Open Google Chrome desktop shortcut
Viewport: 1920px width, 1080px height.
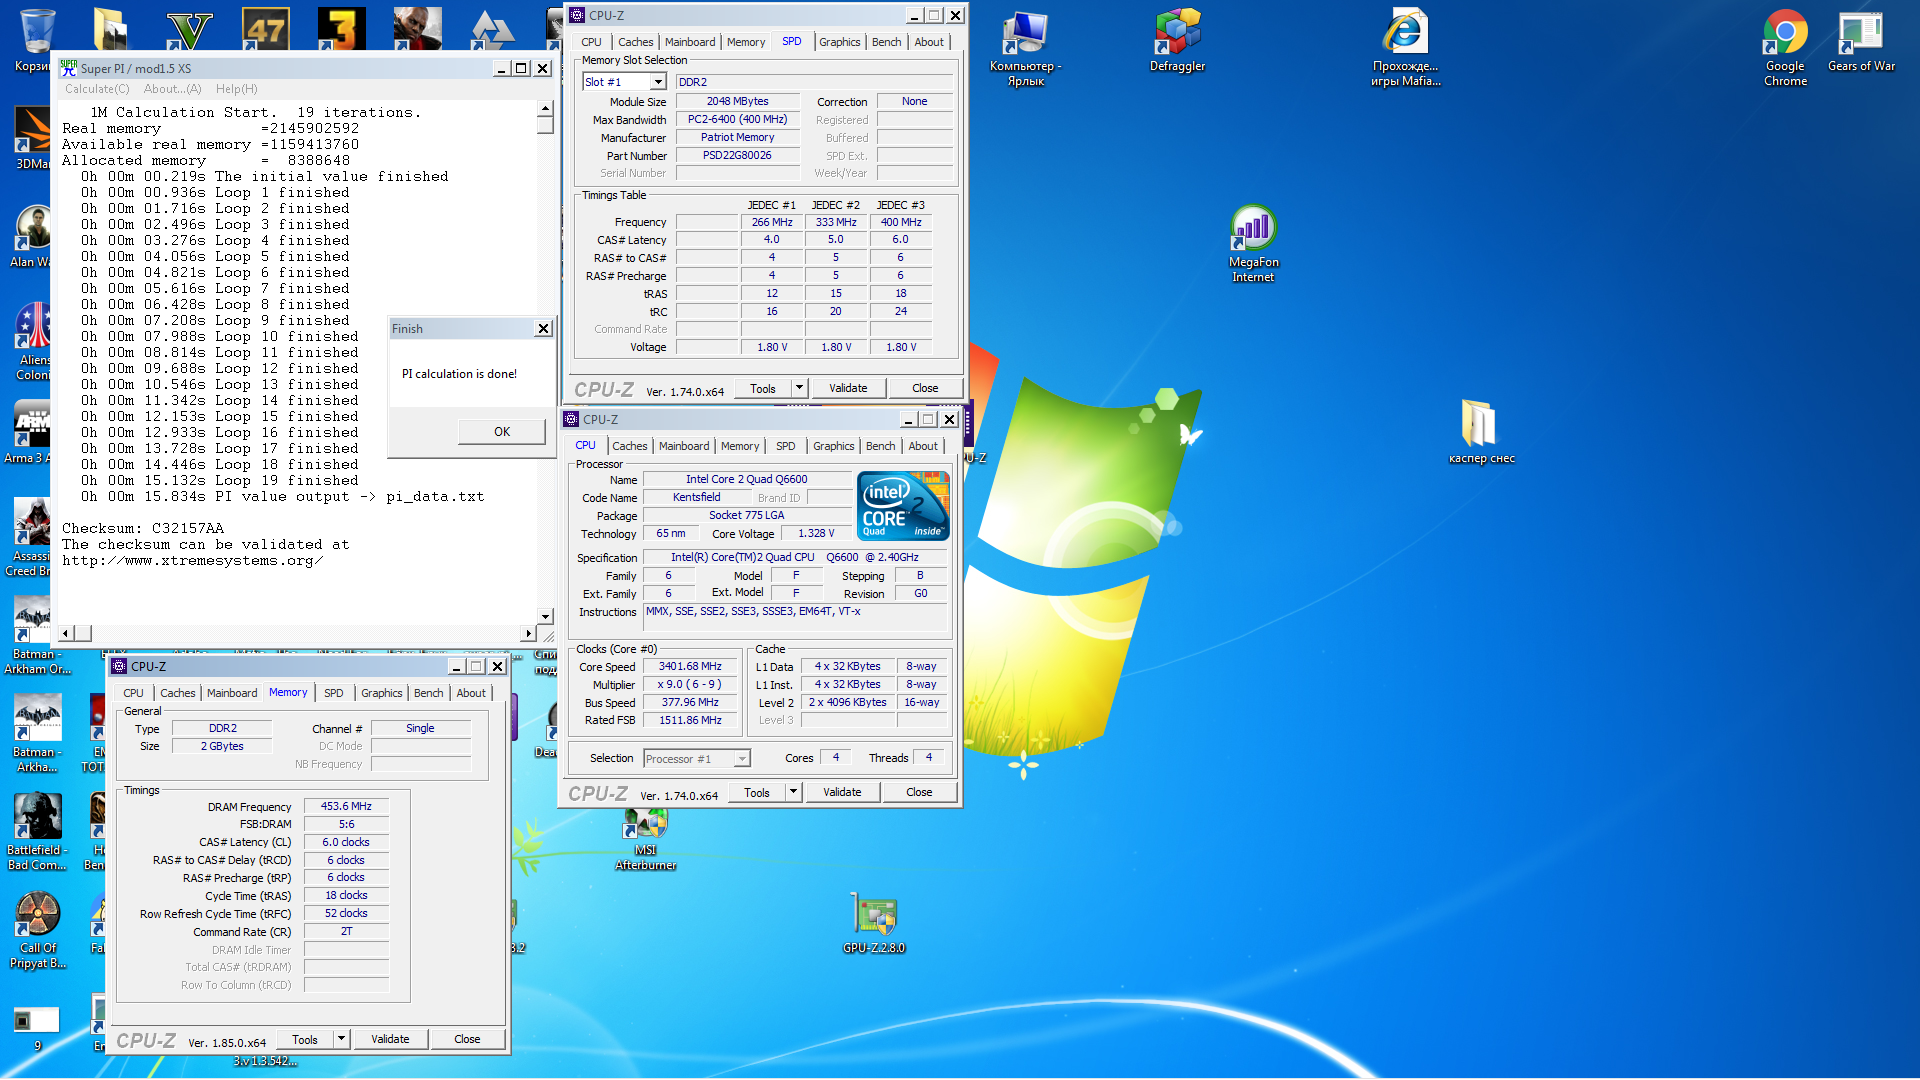click(x=1785, y=48)
